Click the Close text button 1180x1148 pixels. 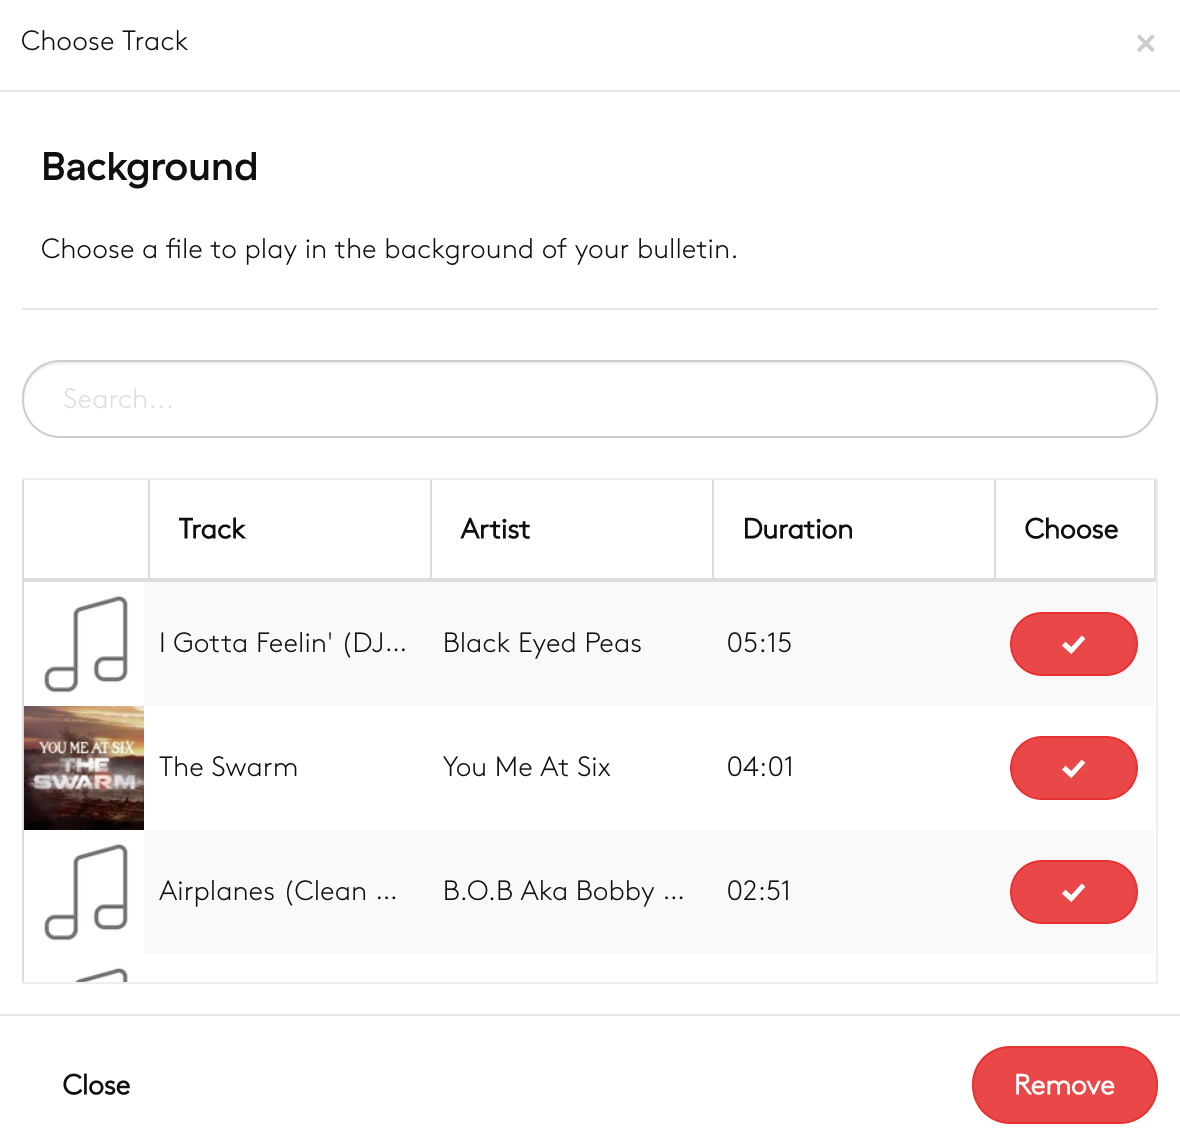(x=96, y=1085)
